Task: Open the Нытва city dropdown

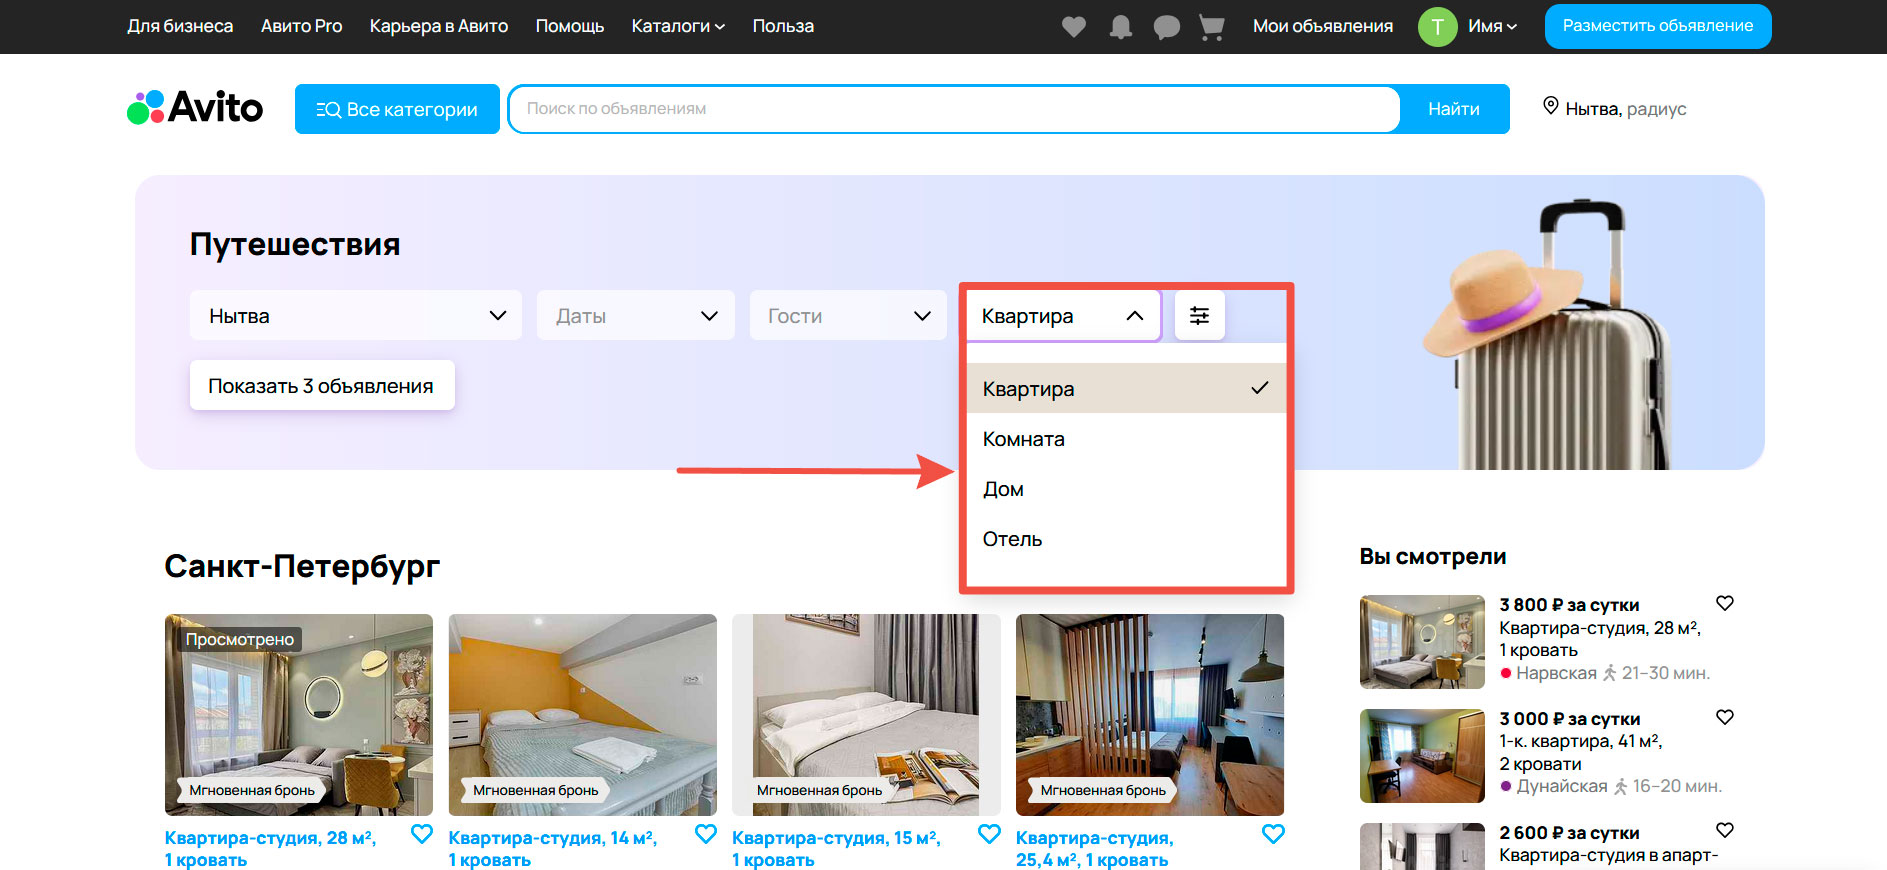Action: pos(356,316)
